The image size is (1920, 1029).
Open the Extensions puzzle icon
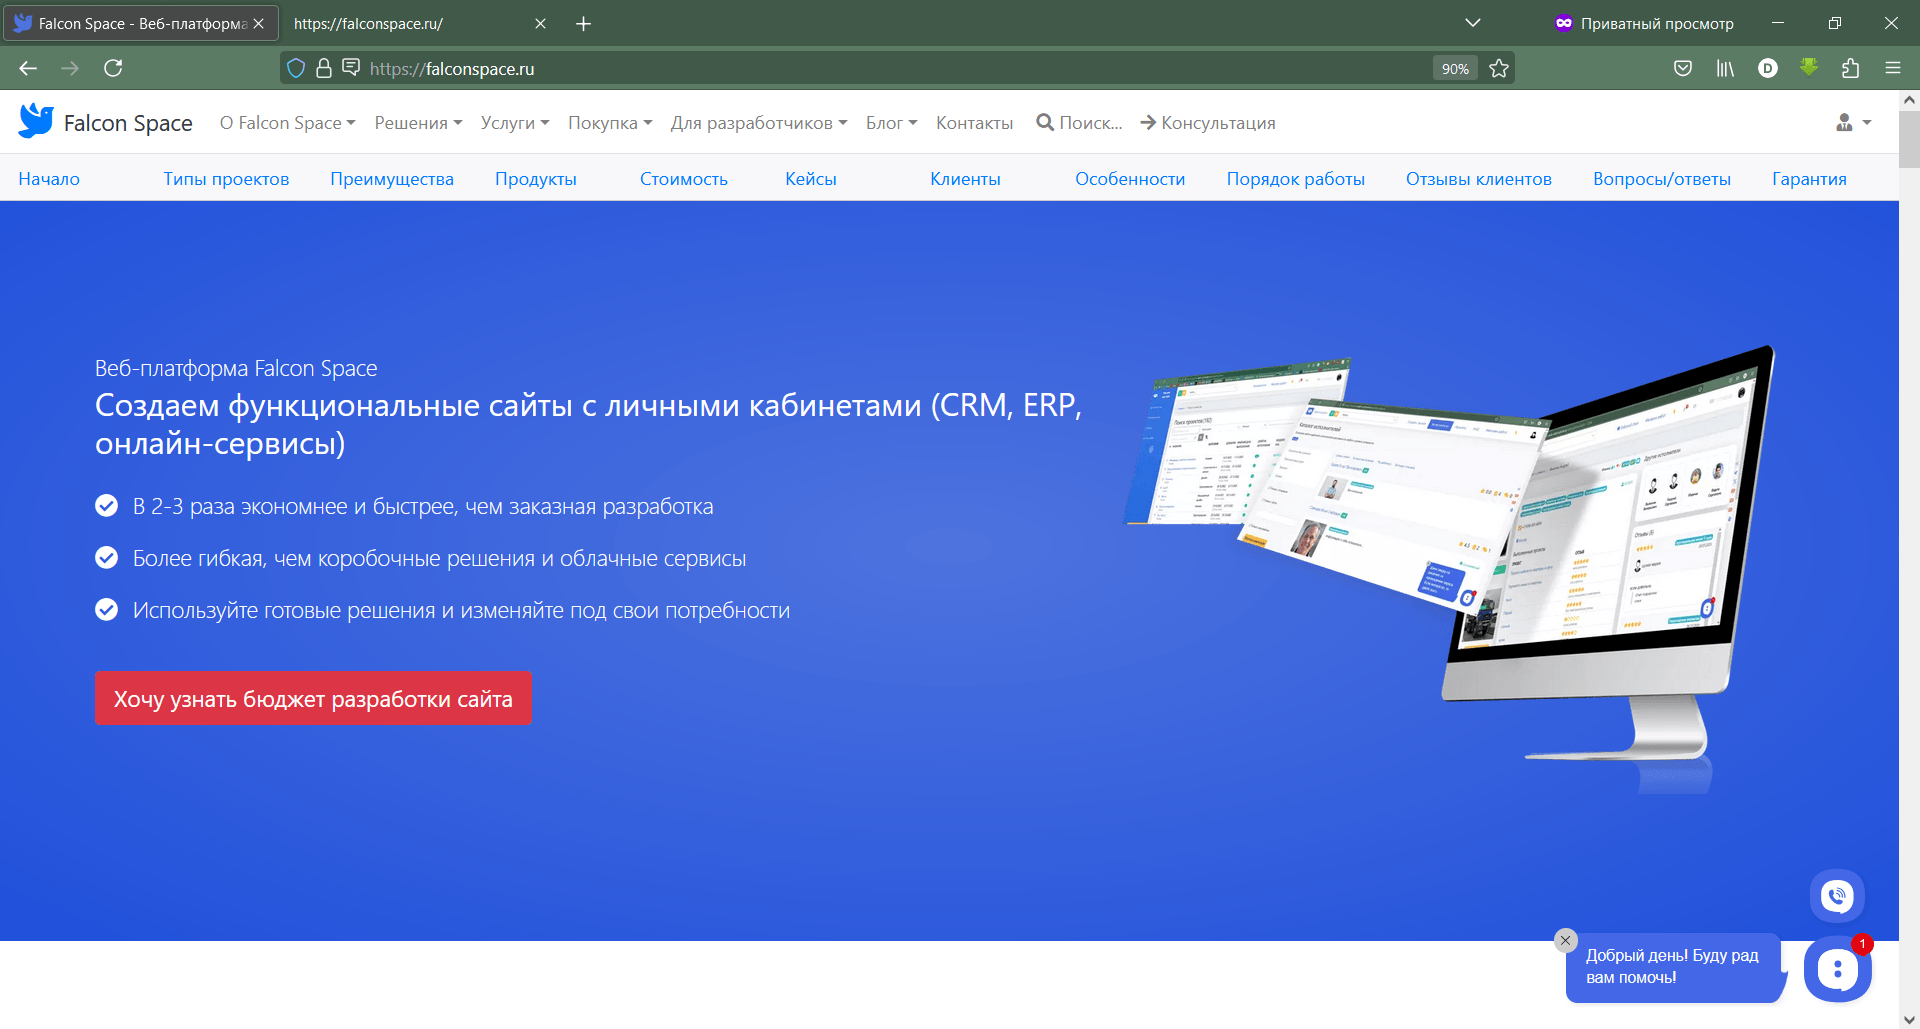pos(1850,68)
